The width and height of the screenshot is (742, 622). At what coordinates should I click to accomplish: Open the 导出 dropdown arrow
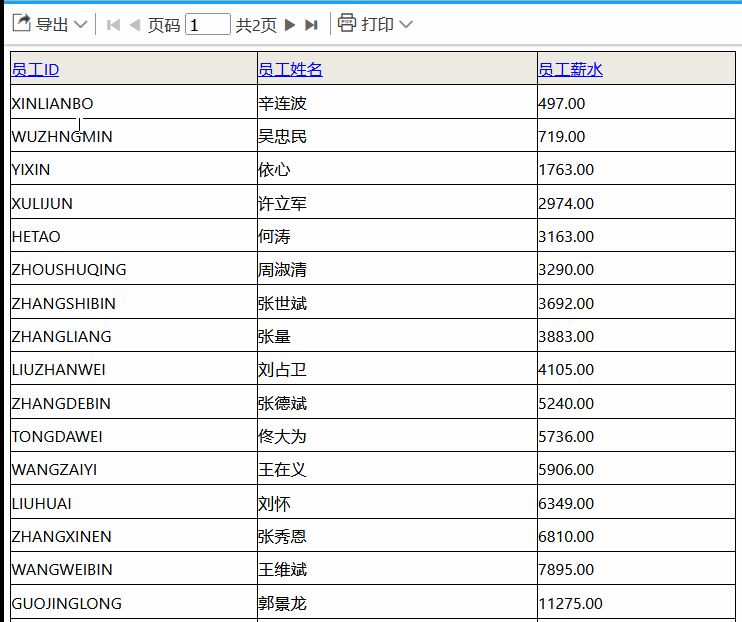[80, 25]
